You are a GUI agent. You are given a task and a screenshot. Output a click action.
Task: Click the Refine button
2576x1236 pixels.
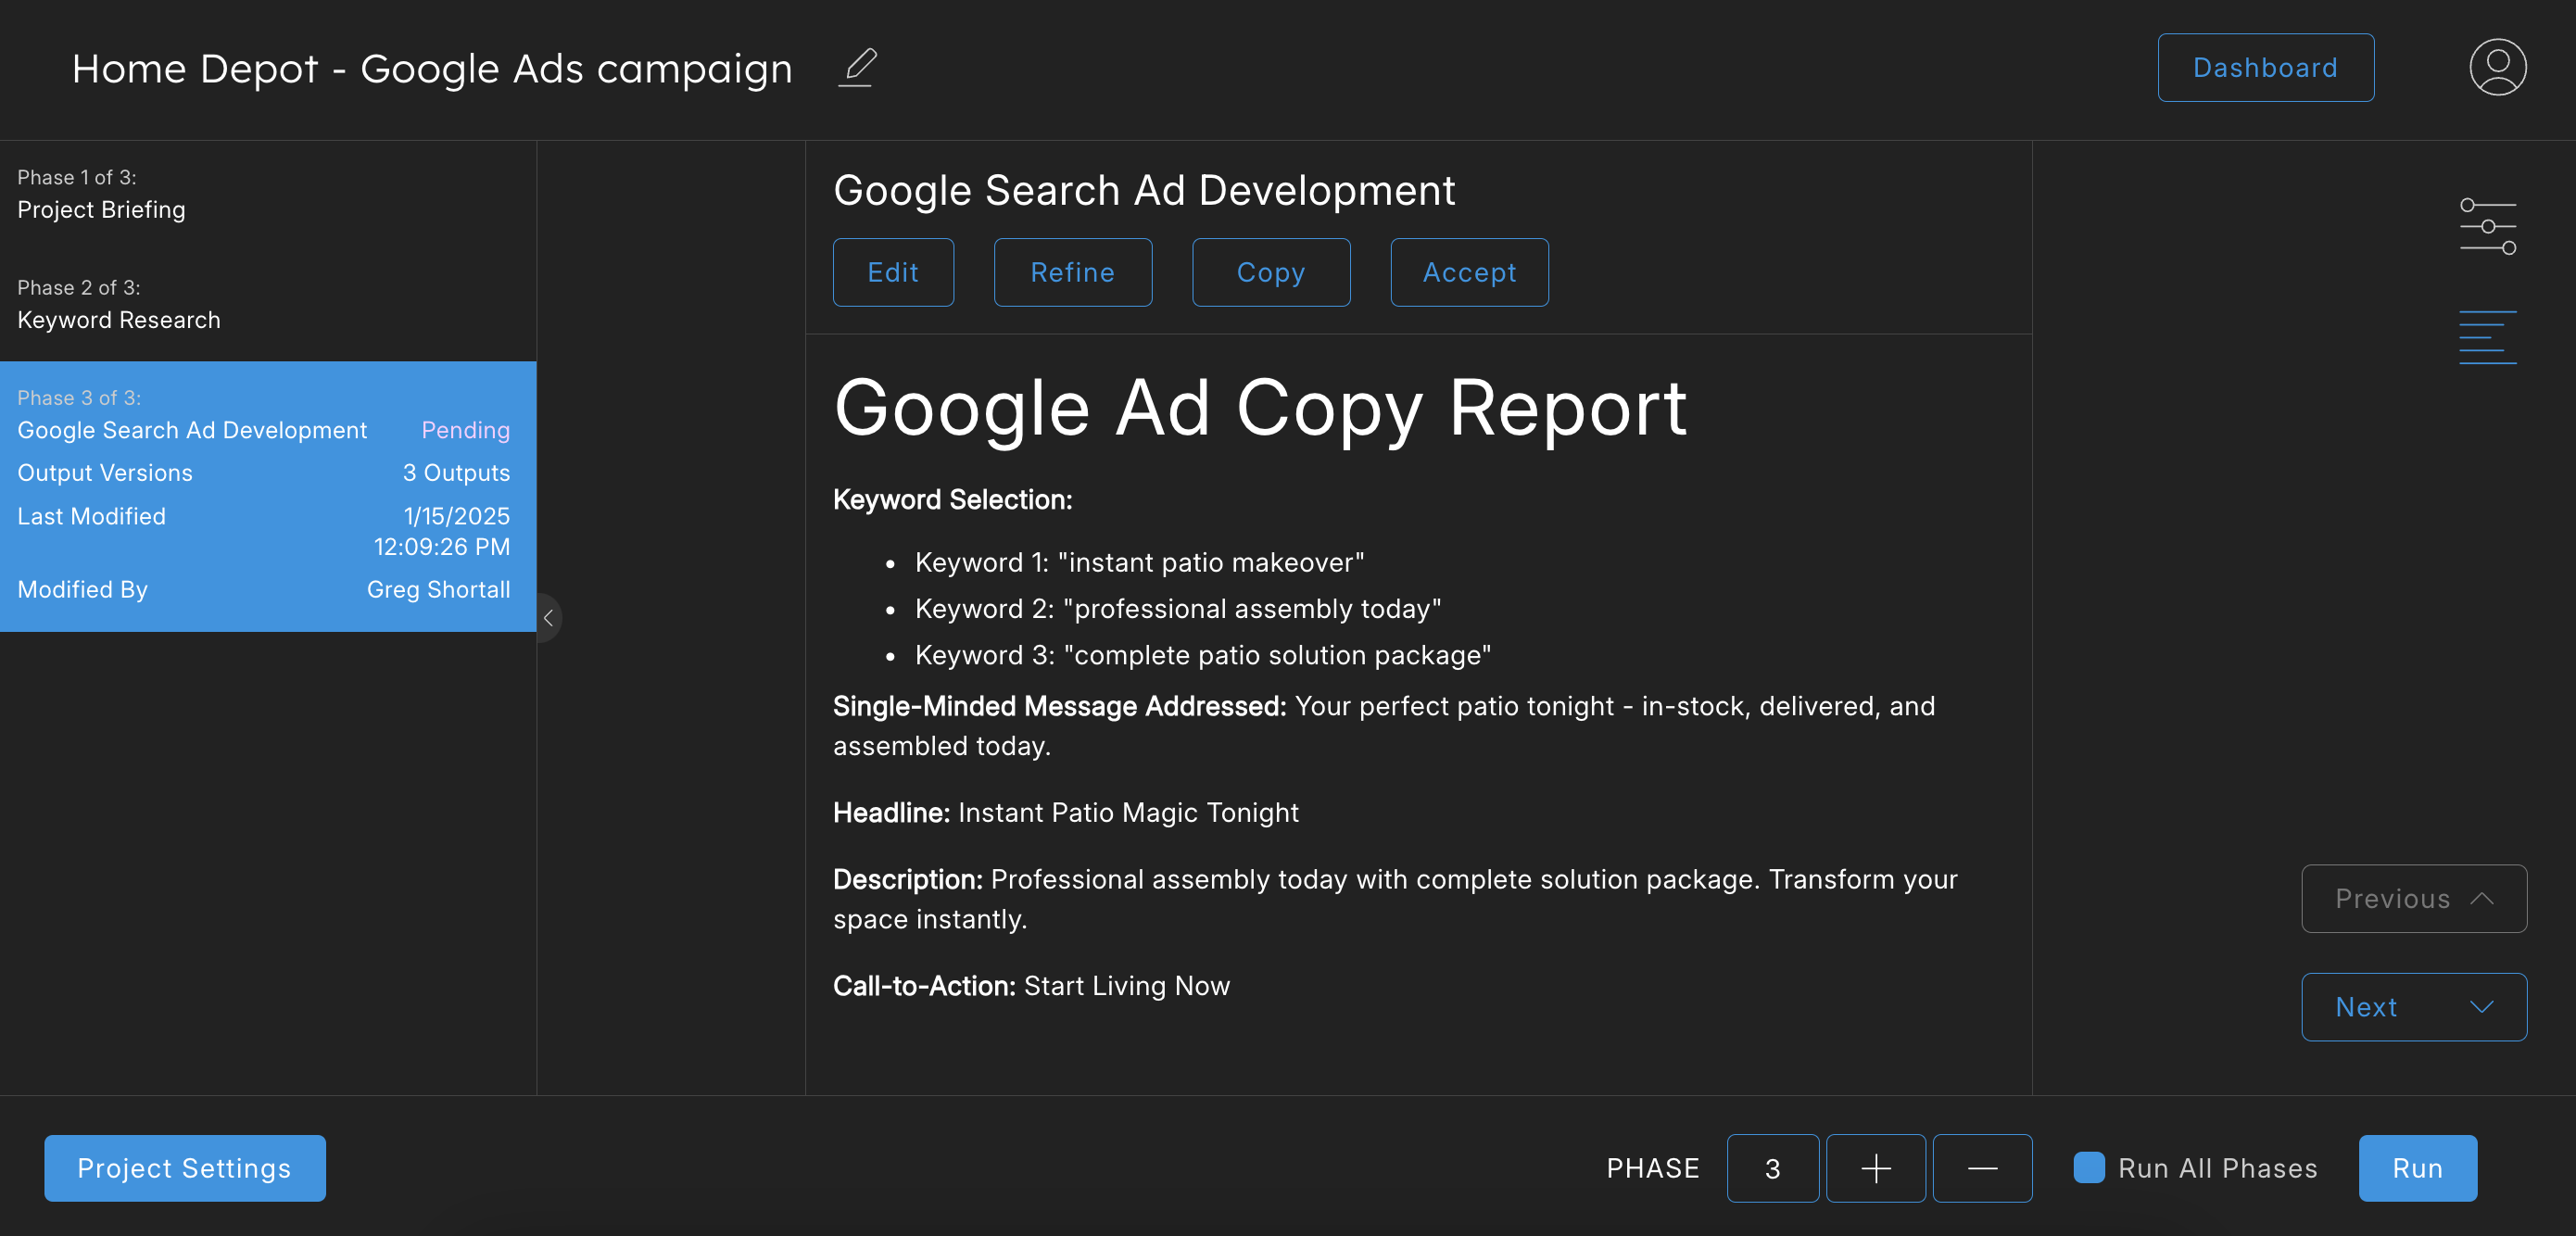click(x=1072, y=272)
